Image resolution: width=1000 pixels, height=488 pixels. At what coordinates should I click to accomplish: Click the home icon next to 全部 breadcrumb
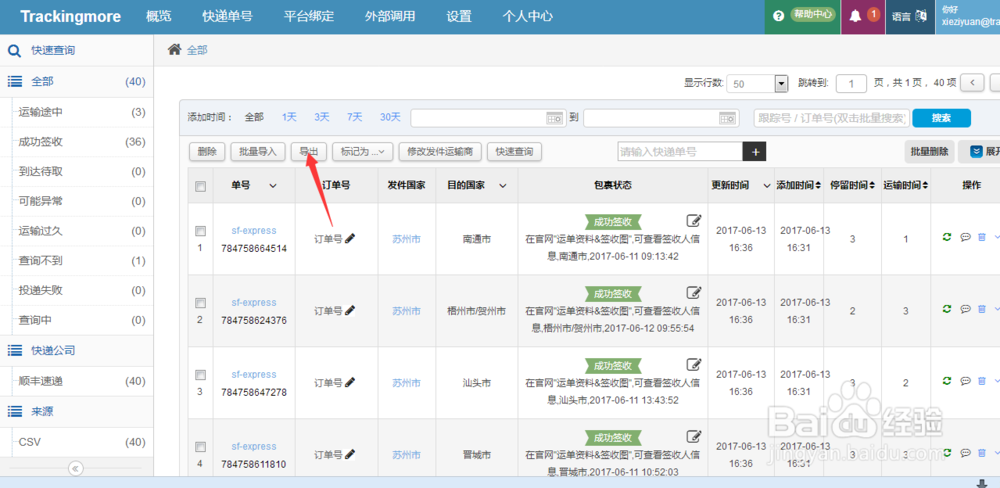pyautogui.click(x=174, y=50)
